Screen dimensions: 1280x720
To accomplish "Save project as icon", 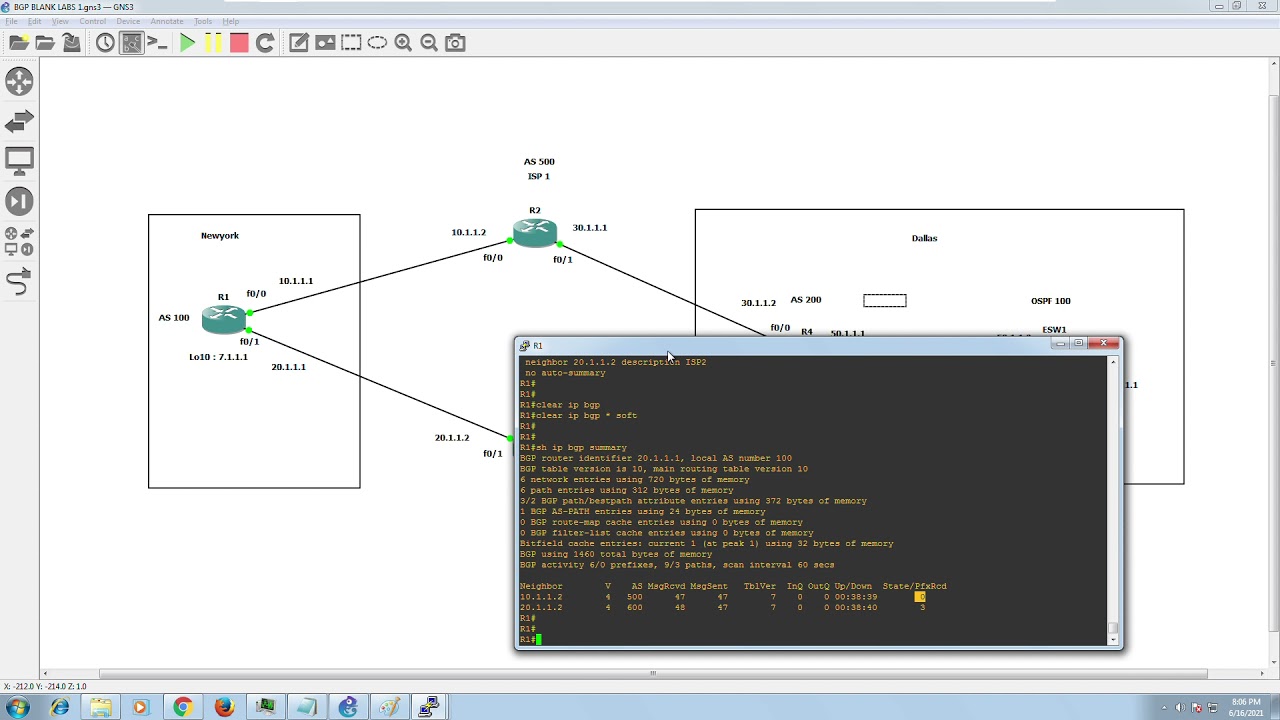I will click(71, 42).
